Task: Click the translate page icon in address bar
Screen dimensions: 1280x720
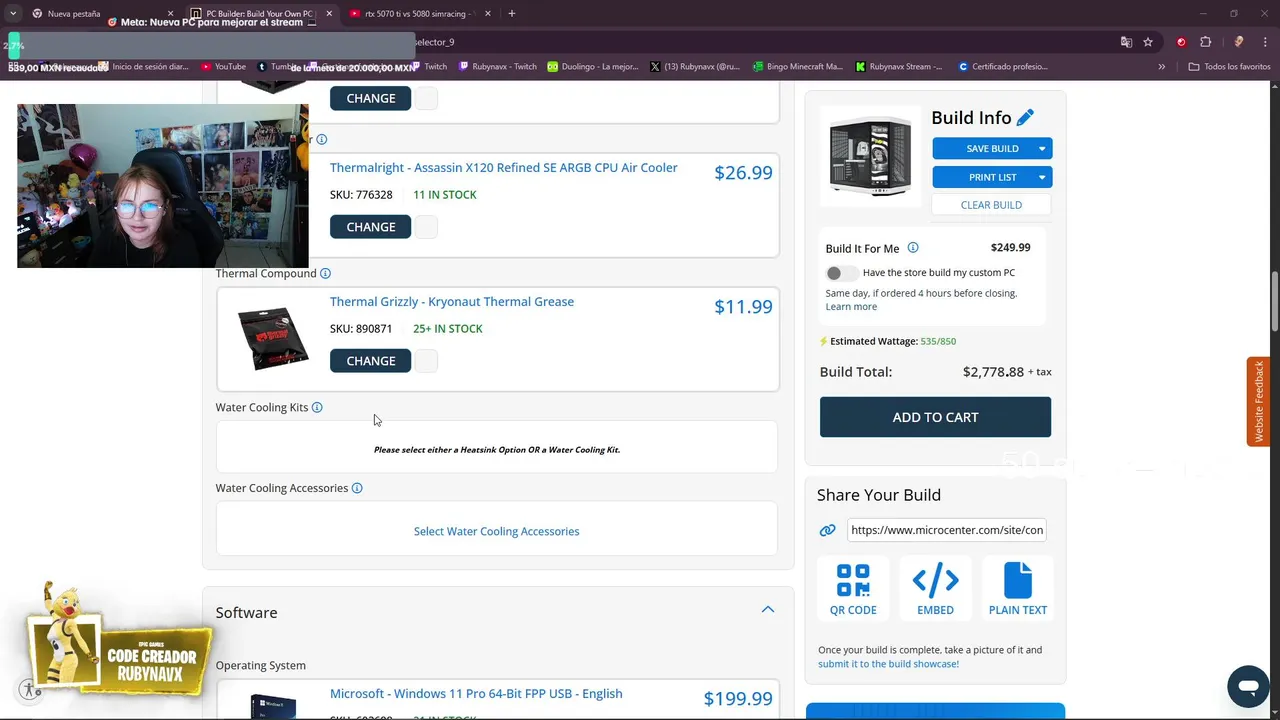Action: (x=1126, y=42)
